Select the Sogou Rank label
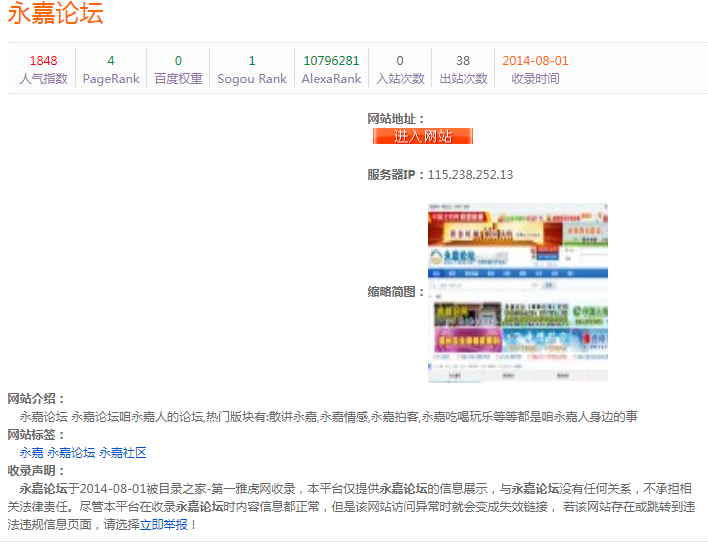 252,79
